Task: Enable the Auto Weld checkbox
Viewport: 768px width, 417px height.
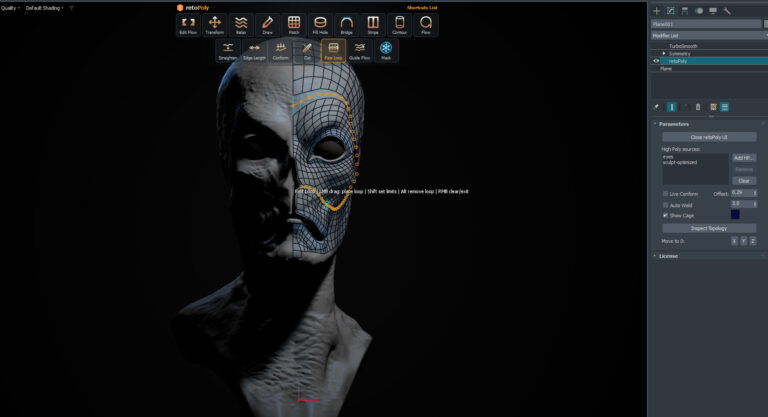Action: pyautogui.click(x=665, y=205)
